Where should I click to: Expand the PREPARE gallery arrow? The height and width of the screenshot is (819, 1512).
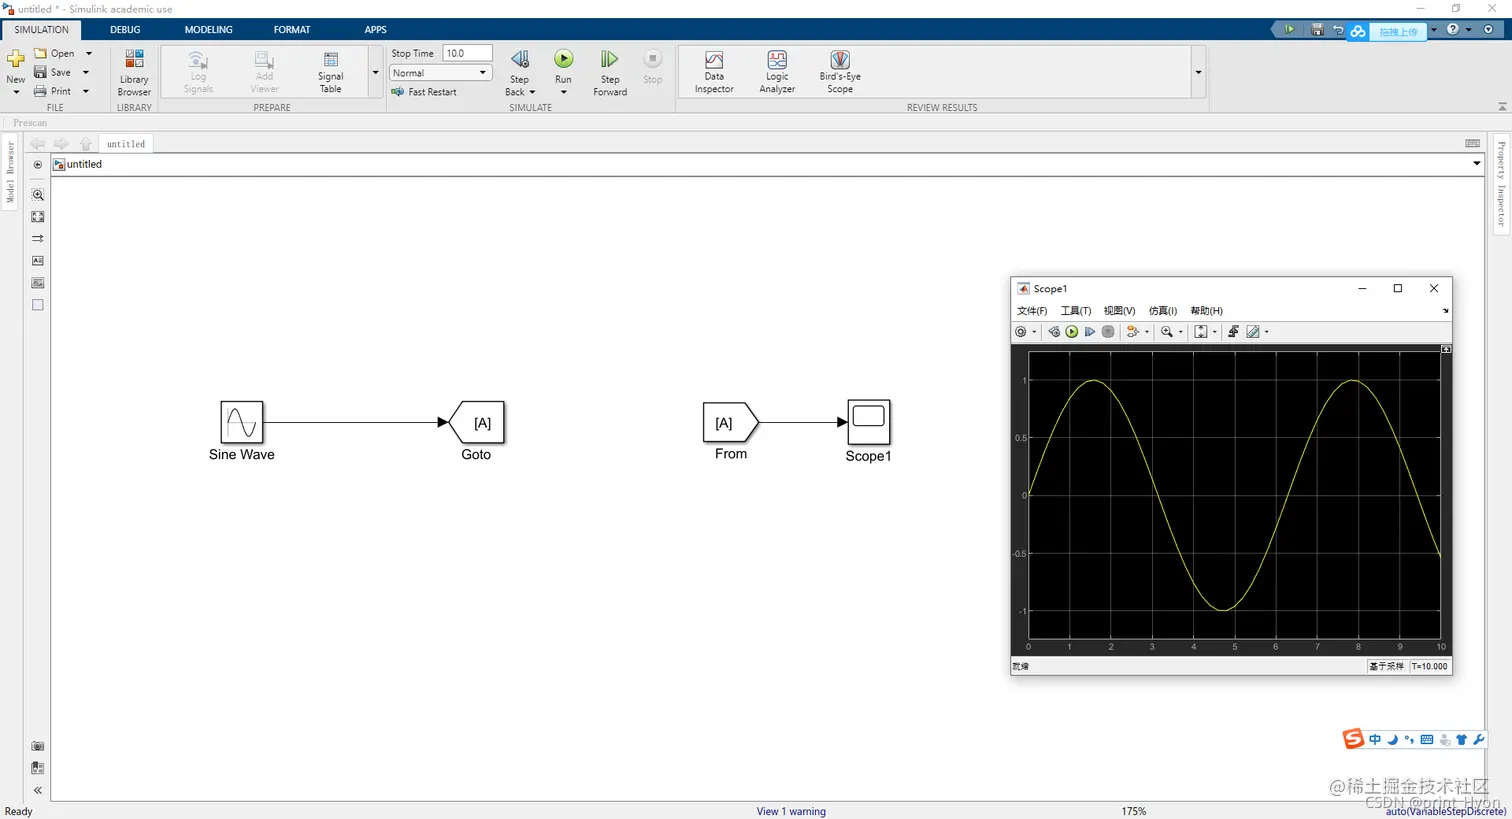coord(376,72)
